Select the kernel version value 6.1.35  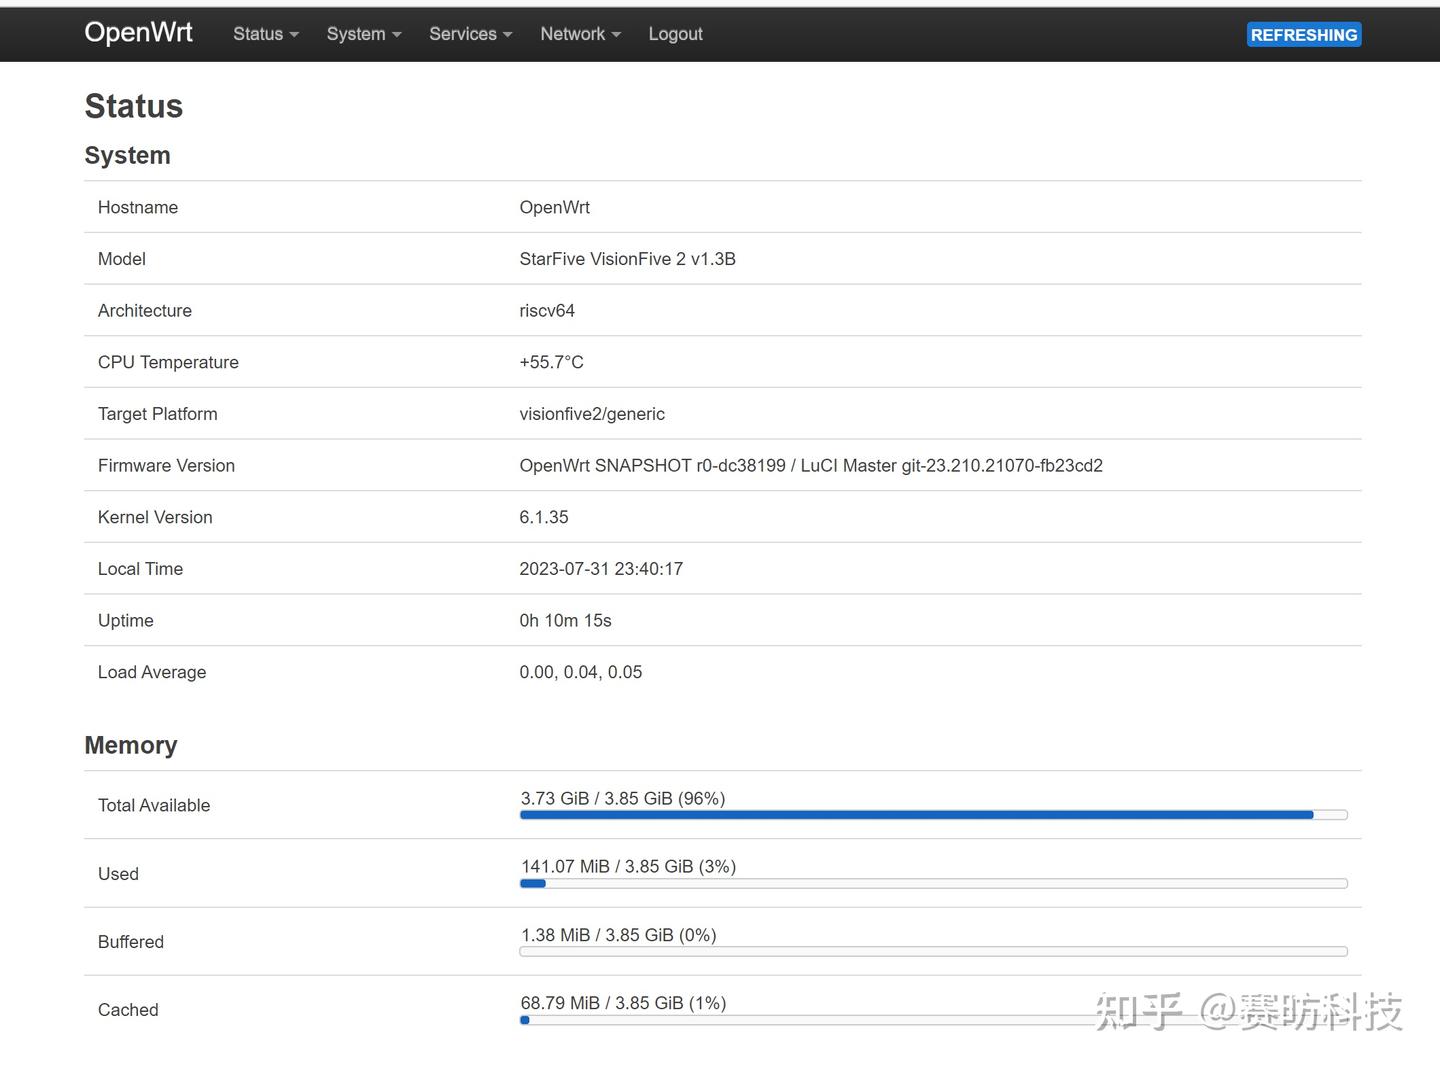[x=544, y=517]
